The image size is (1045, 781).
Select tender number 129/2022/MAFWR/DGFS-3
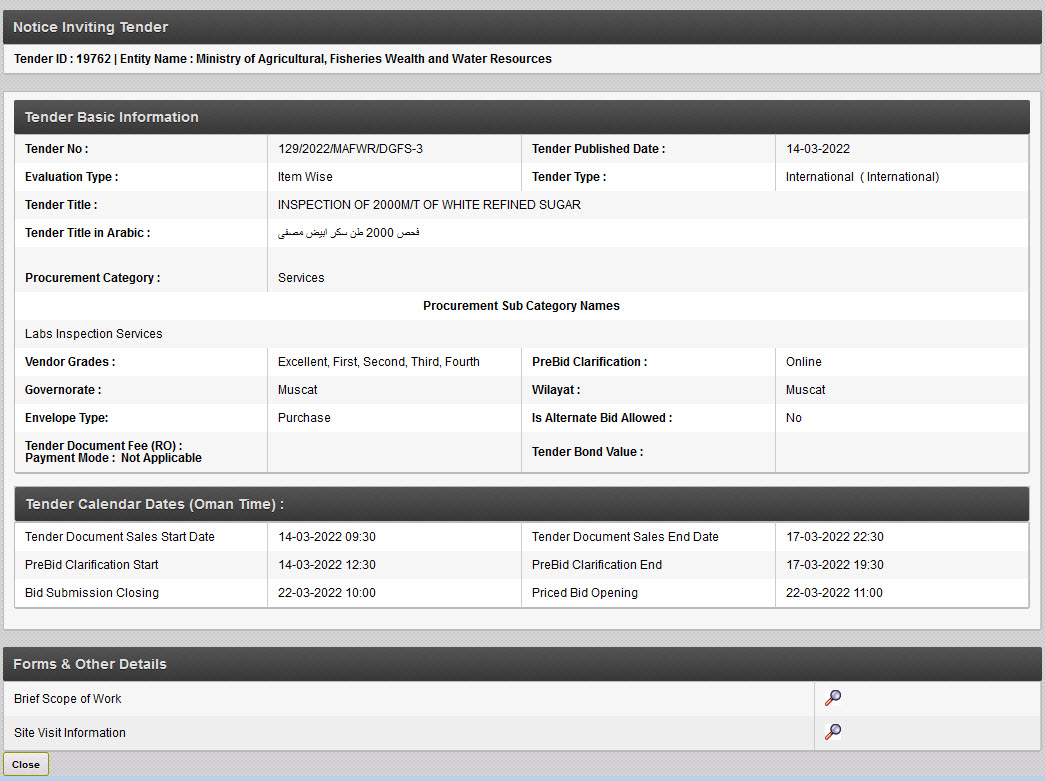(350, 149)
